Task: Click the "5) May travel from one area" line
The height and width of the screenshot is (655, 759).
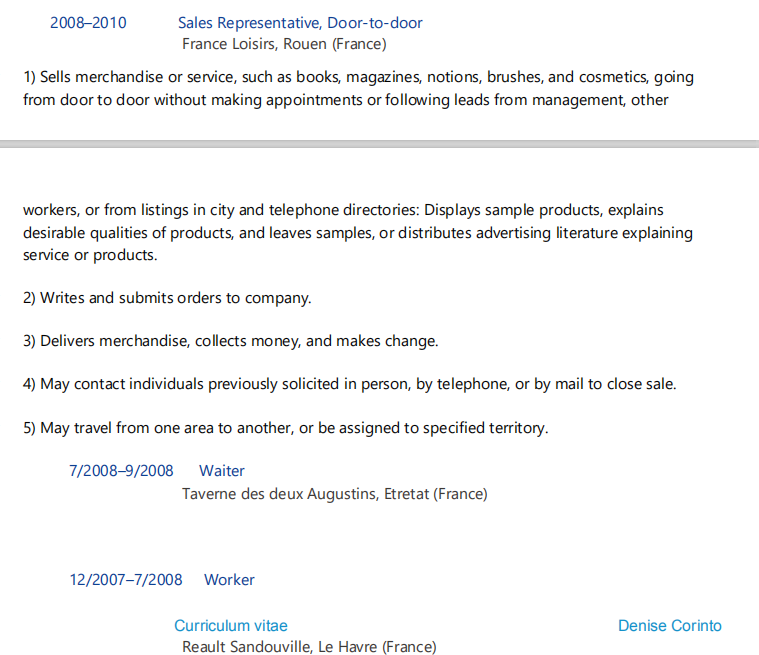Action: [286, 428]
